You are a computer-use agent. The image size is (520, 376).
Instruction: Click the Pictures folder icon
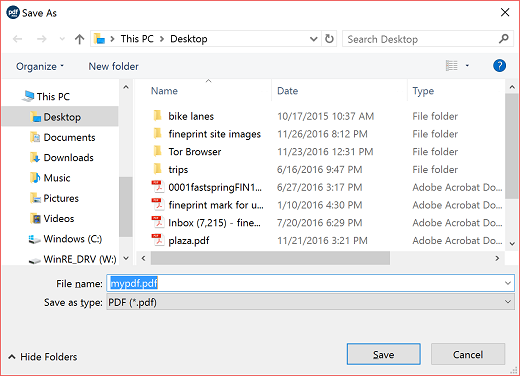pos(35,198)
